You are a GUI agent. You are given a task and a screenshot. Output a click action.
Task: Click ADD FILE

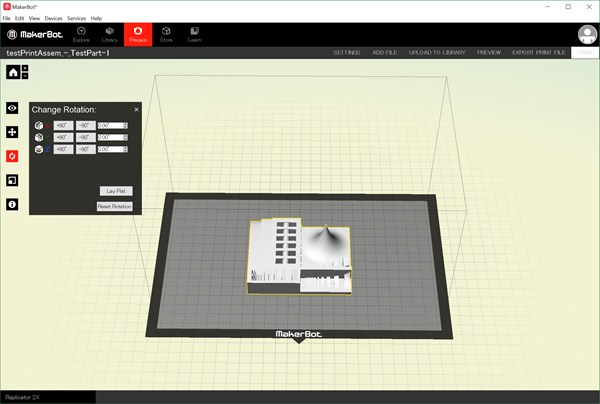pos(385,52)
